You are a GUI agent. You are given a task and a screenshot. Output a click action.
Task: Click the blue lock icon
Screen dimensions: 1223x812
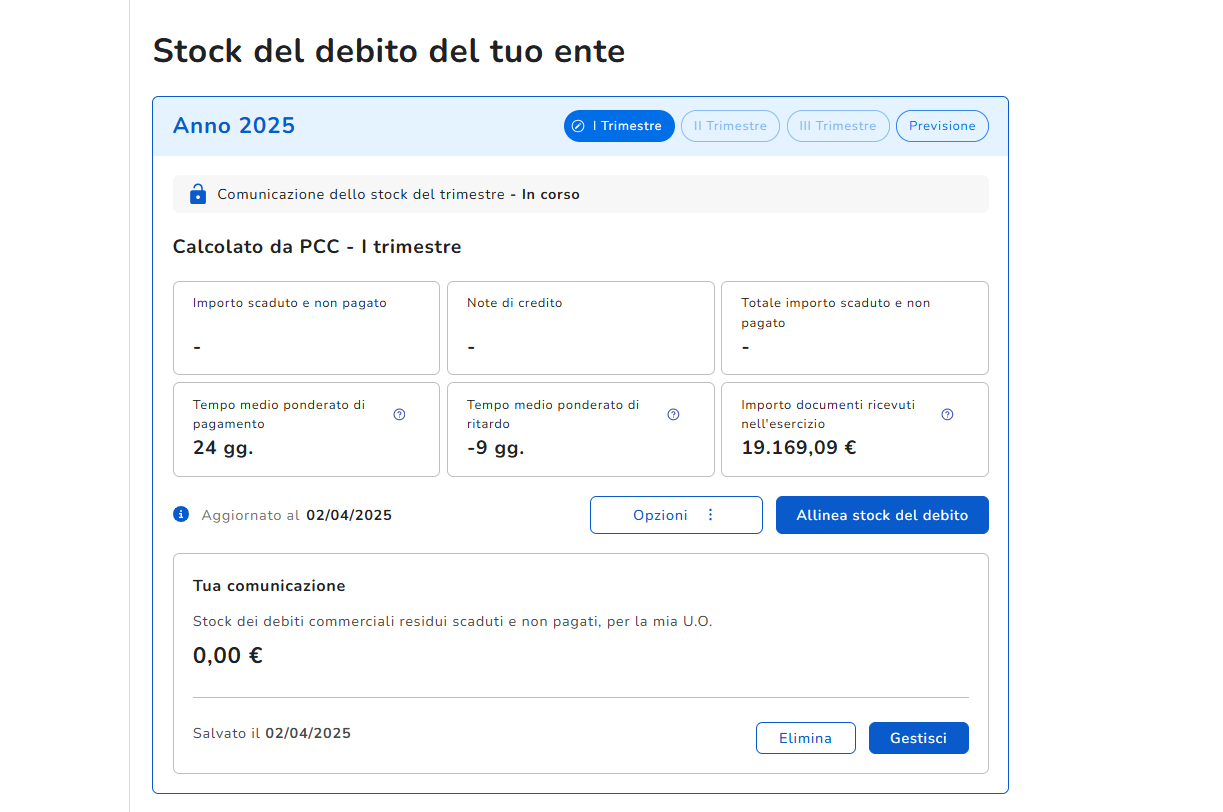198,194
